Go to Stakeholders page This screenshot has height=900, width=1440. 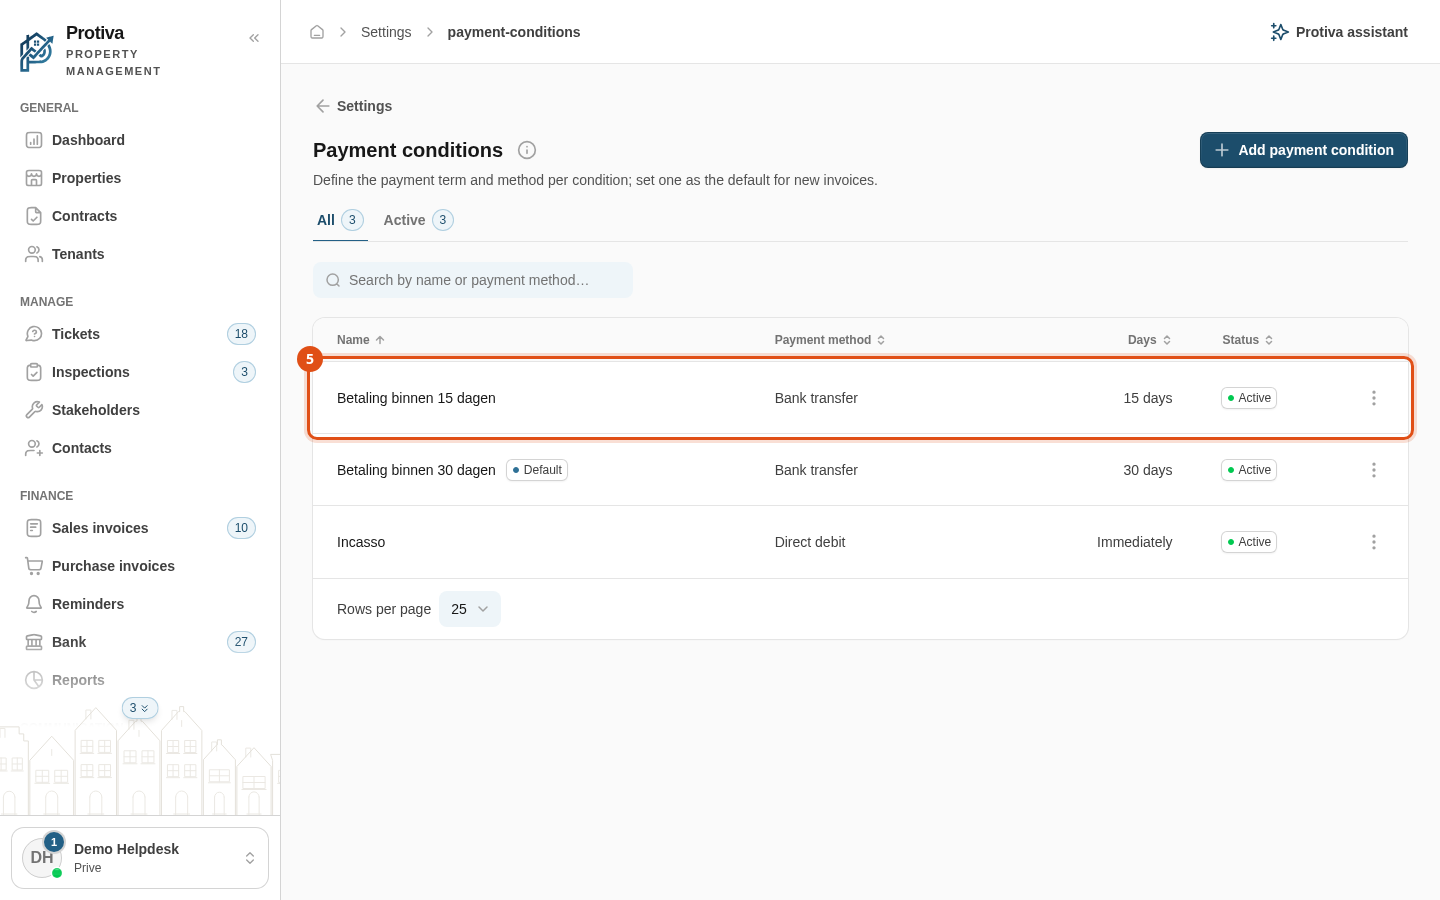(x=140, y=410)
